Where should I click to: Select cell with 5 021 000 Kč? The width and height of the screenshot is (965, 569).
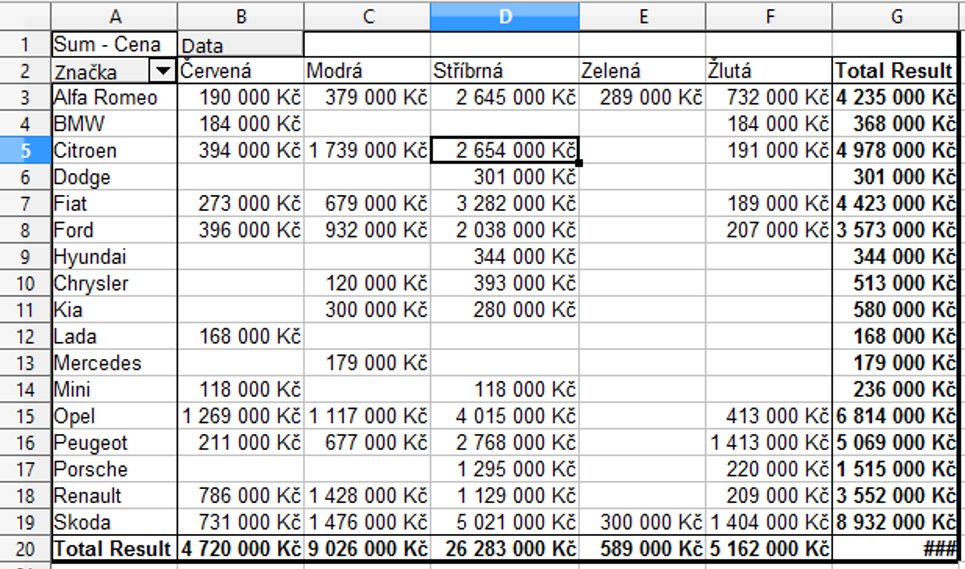tap(505, 522)
